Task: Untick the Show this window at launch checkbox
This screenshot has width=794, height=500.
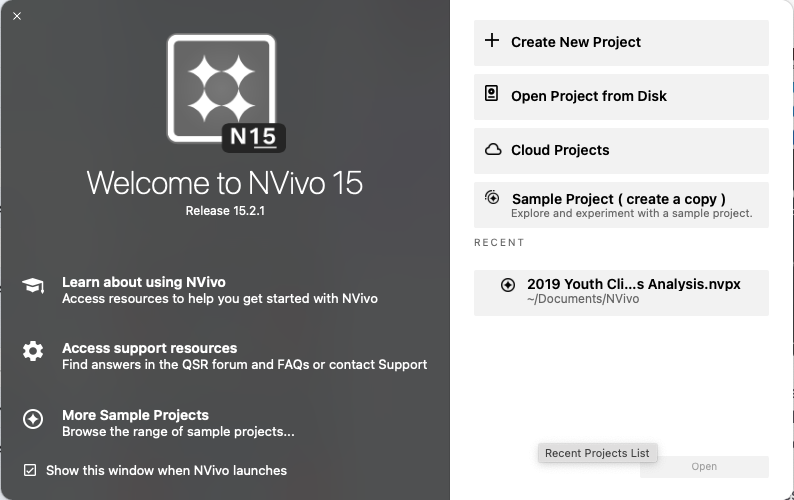Action: pyautogui.click(x=30, y=470)
